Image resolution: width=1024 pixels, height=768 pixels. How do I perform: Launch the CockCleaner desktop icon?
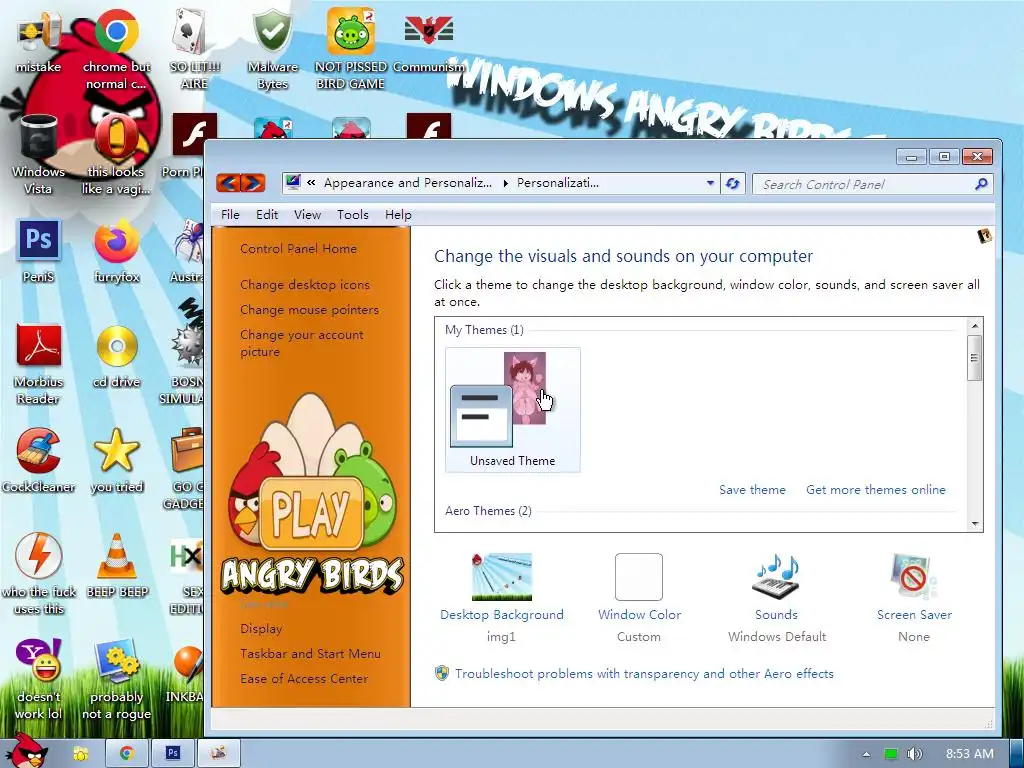(38, 460)
